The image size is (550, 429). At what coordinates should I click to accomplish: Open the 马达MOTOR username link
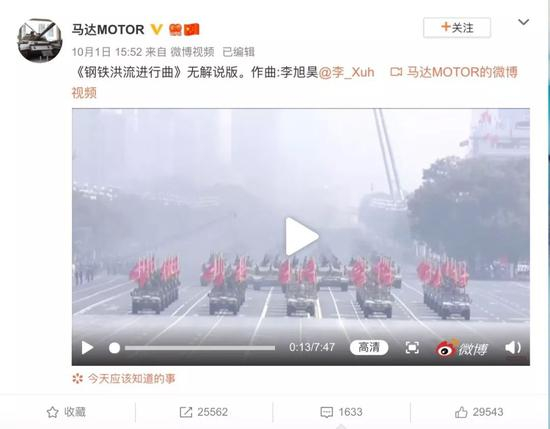pyautogui.click(x=108, y=29)
